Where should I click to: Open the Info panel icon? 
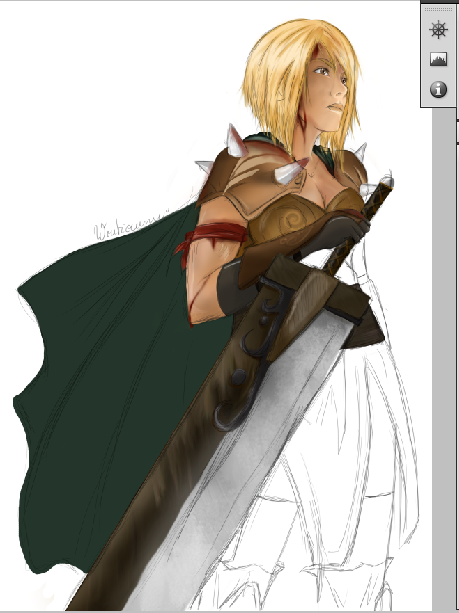(438, 90)
